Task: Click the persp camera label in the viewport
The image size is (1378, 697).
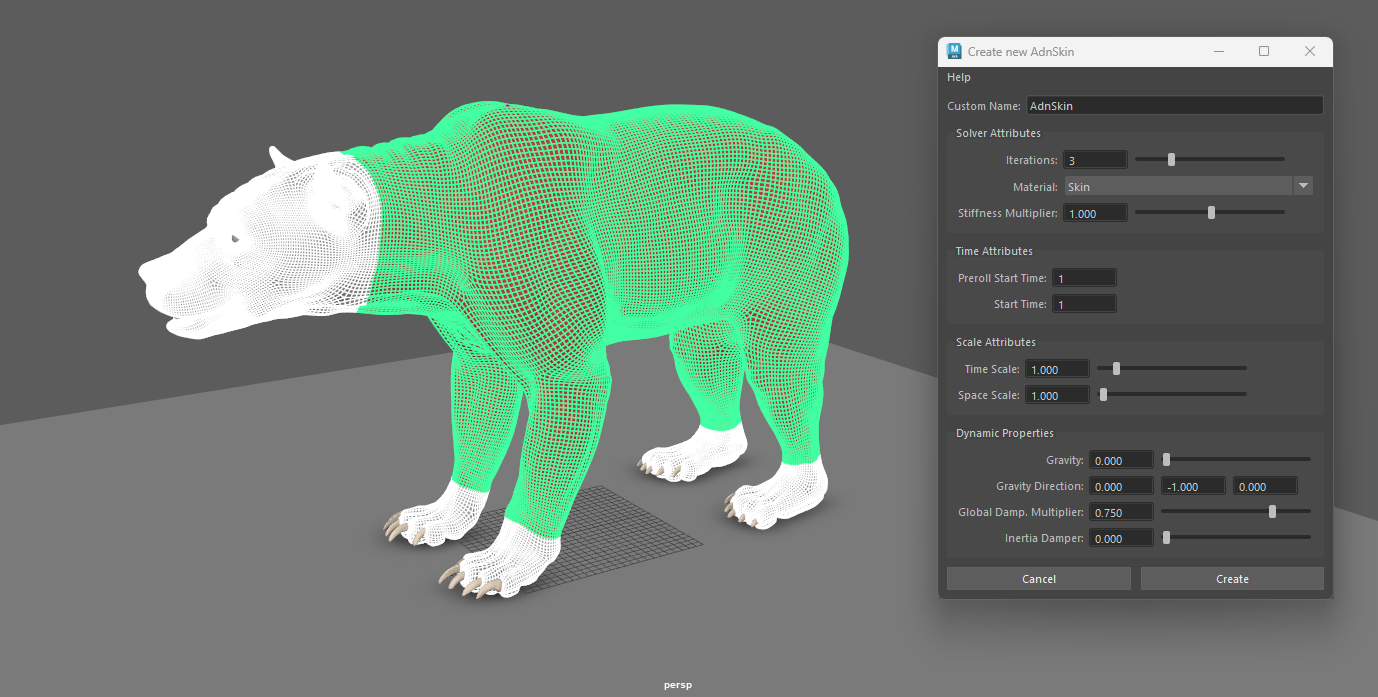Action: (677, 684)
